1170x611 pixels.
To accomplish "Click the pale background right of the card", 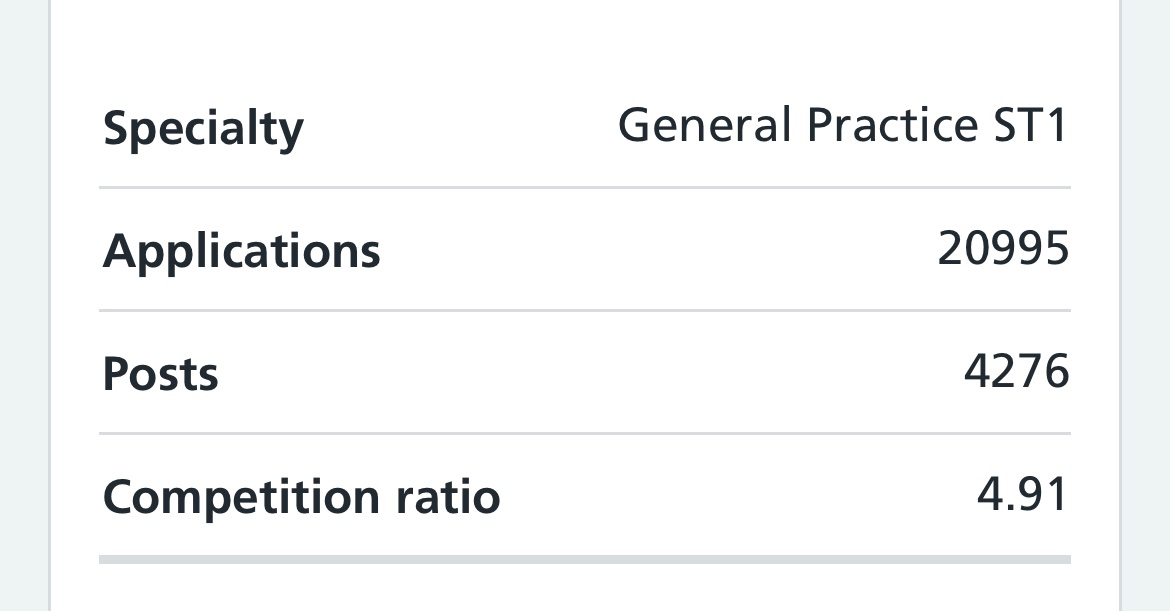I will point(1146,306).
